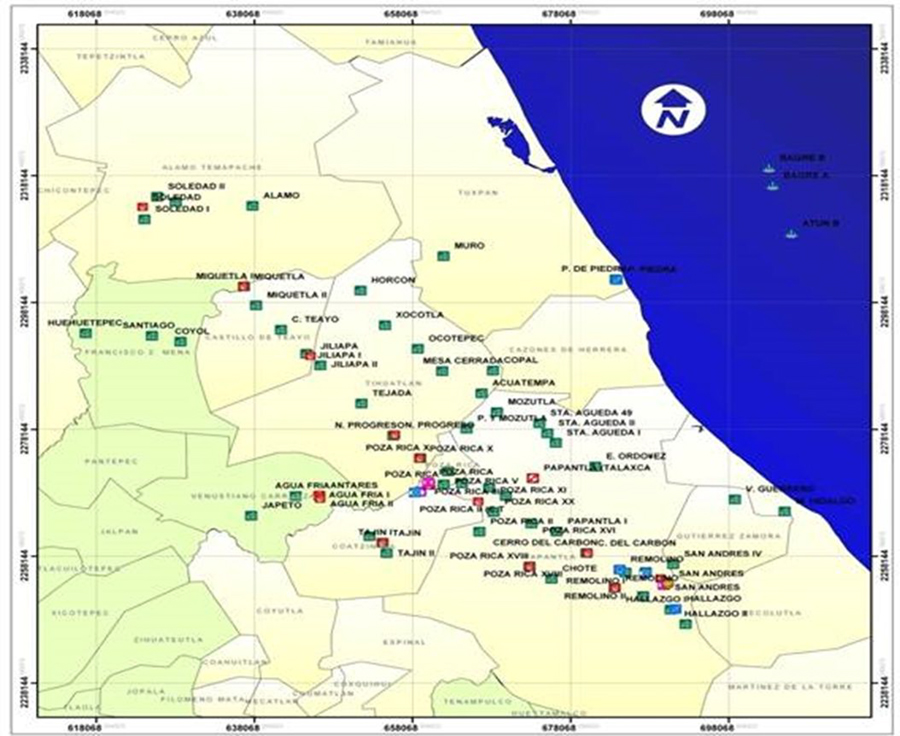Click the SANTIAGO station marker
900x736 pixels.
click(x=152, y=336)
